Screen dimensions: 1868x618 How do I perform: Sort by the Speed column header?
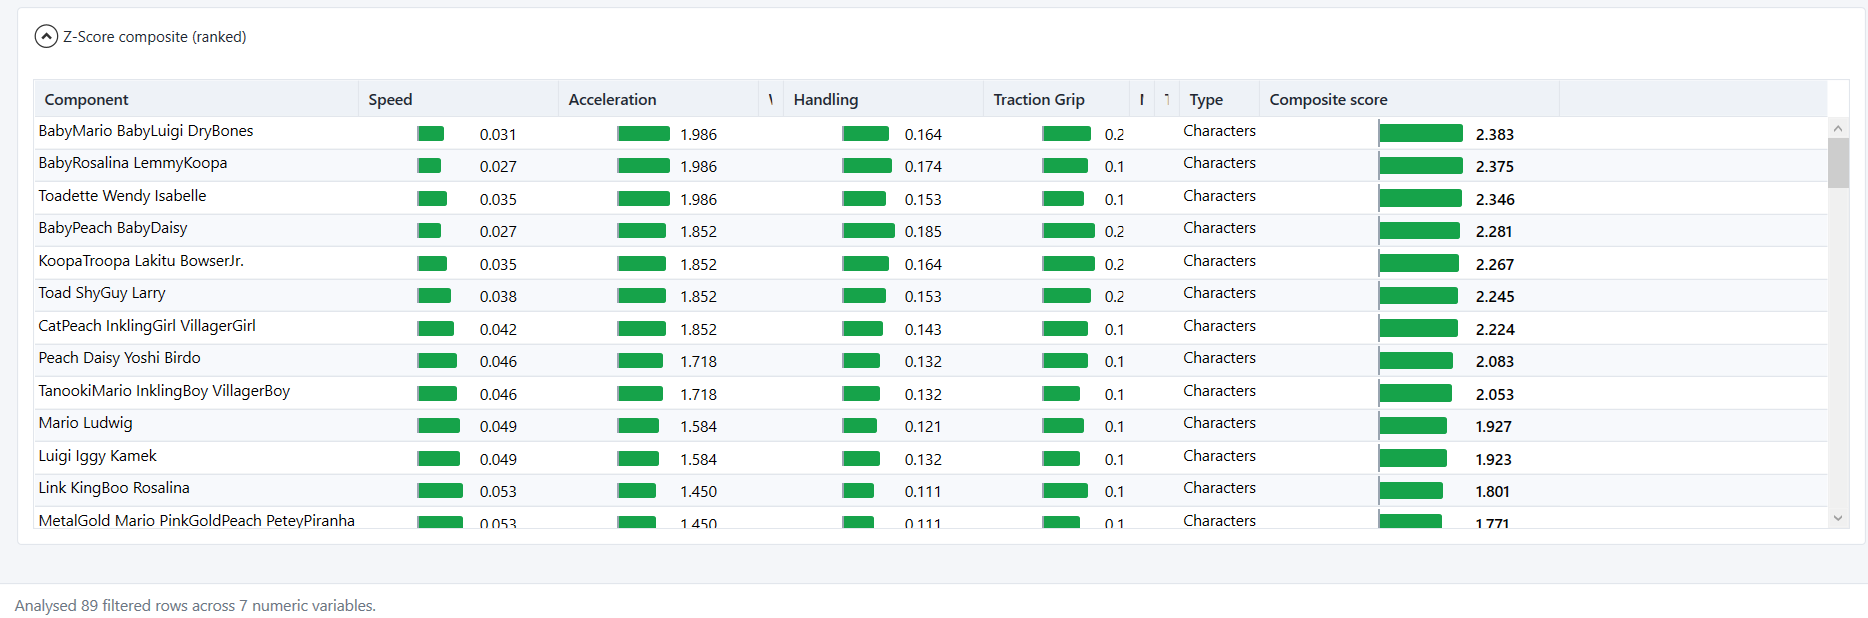[459, 99]
